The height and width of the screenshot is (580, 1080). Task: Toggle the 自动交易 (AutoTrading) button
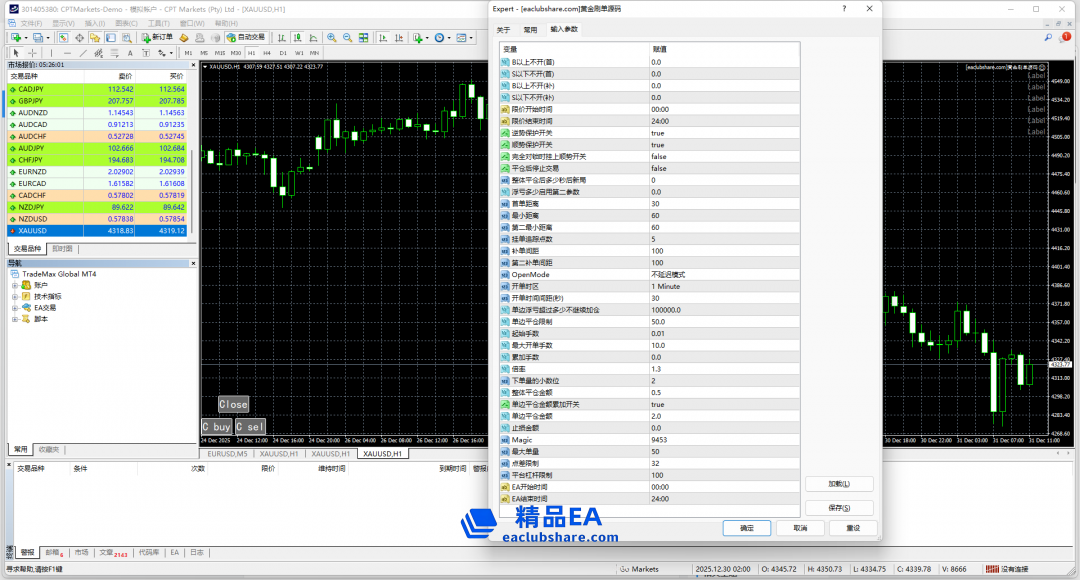tap(244, 38)
